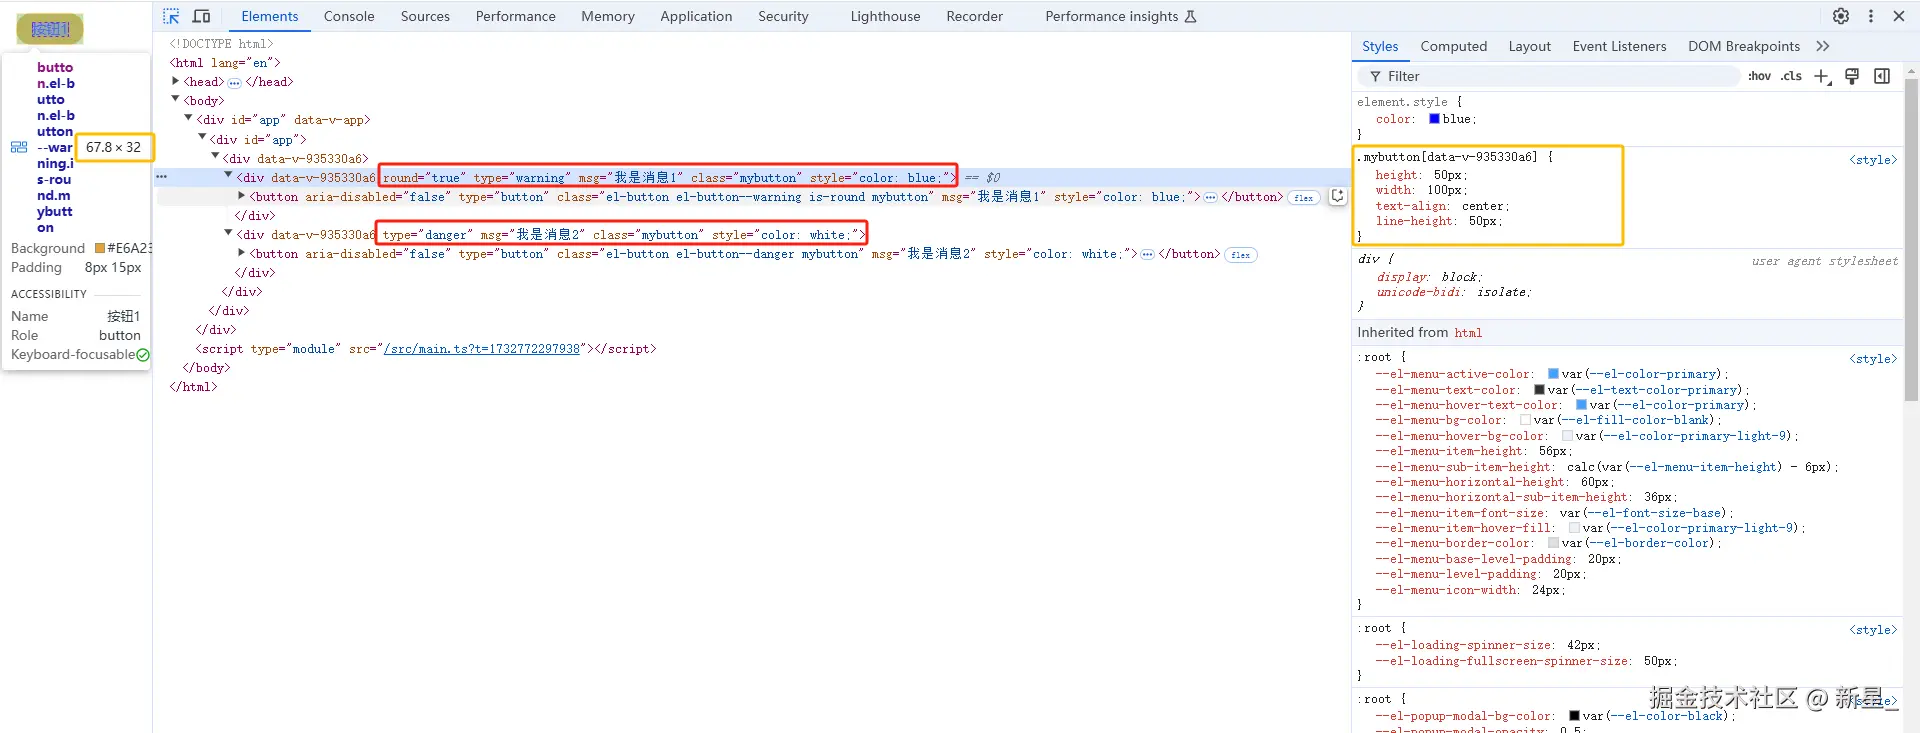Image resolution: width=1920 pixels, height=733 pixels.
Task: Click the flex badge on danger button
Action: pos(1241,255)
